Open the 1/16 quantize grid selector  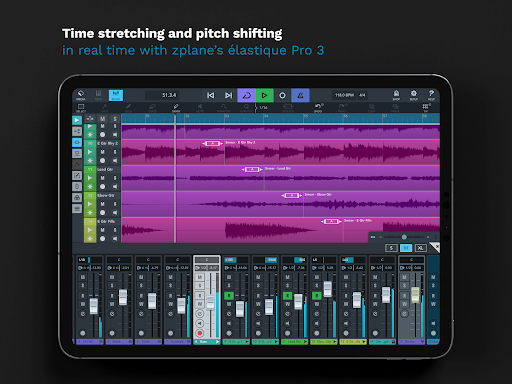(262, 107)
